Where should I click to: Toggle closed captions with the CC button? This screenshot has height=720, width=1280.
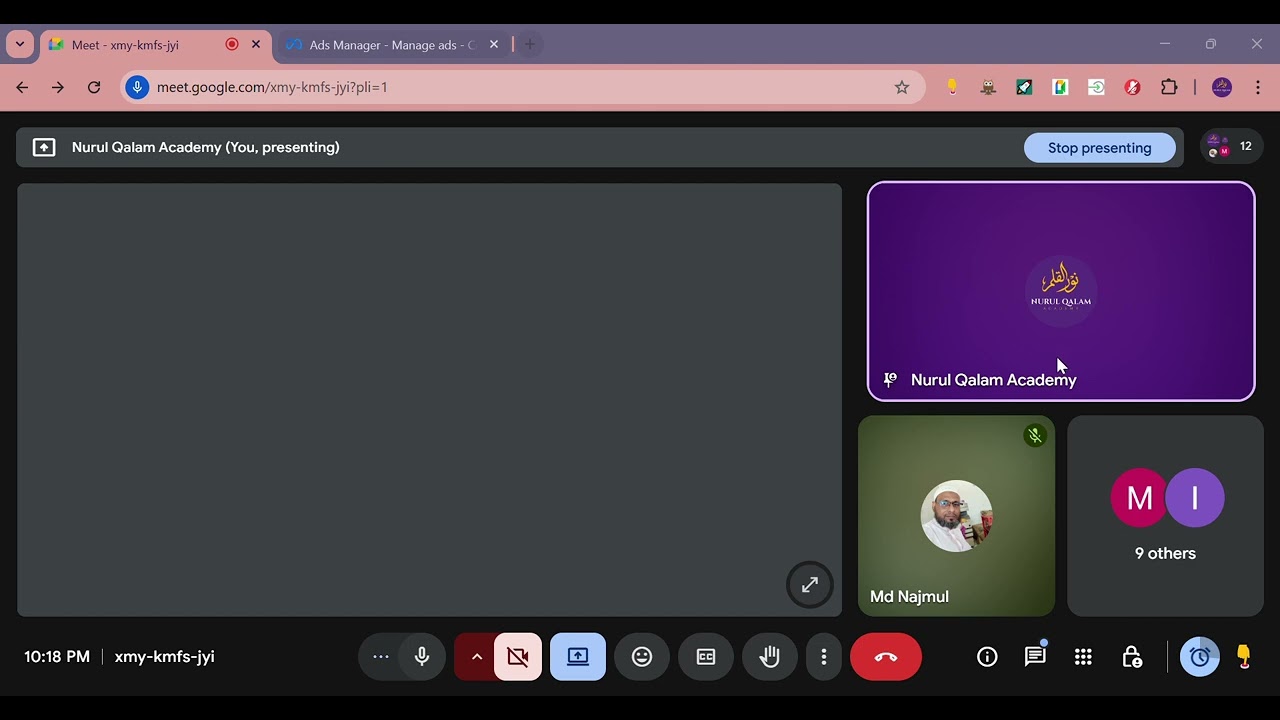[x=706, y=657]
